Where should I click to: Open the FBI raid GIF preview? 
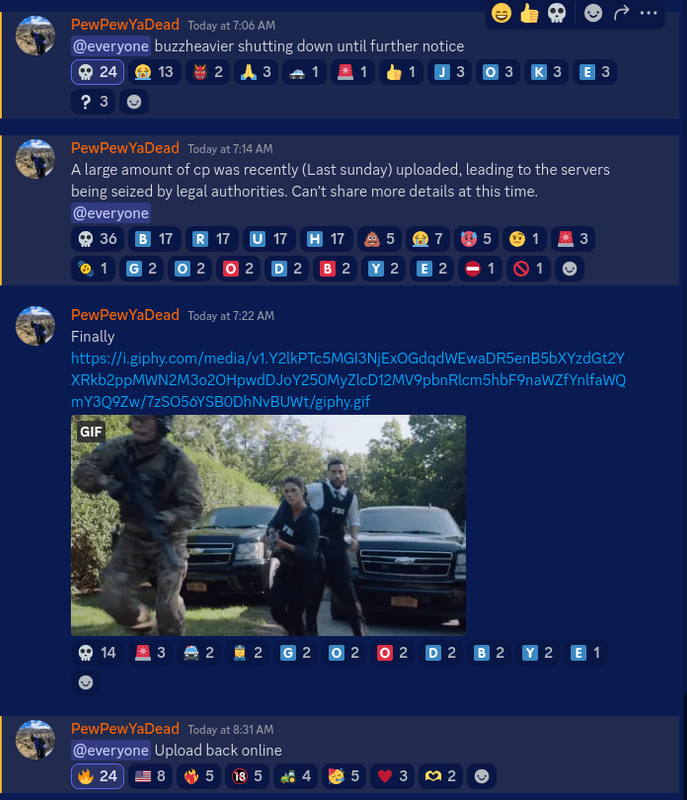268,525
